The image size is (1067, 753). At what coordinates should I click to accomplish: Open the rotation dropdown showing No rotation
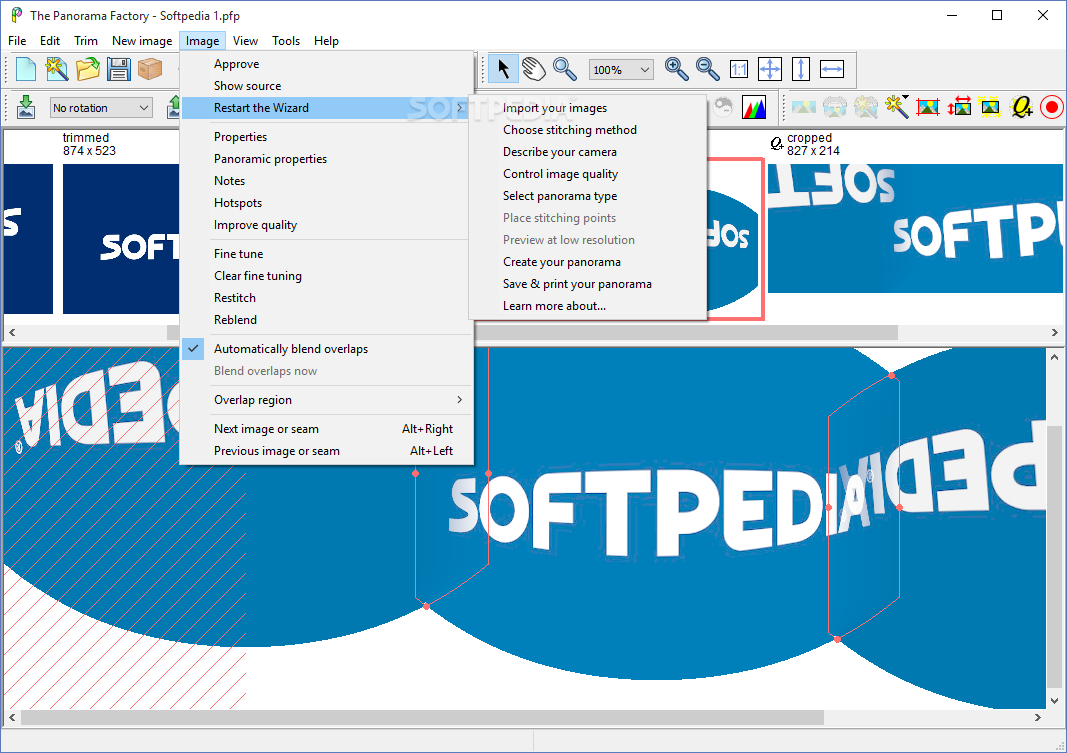click(101, 107)
